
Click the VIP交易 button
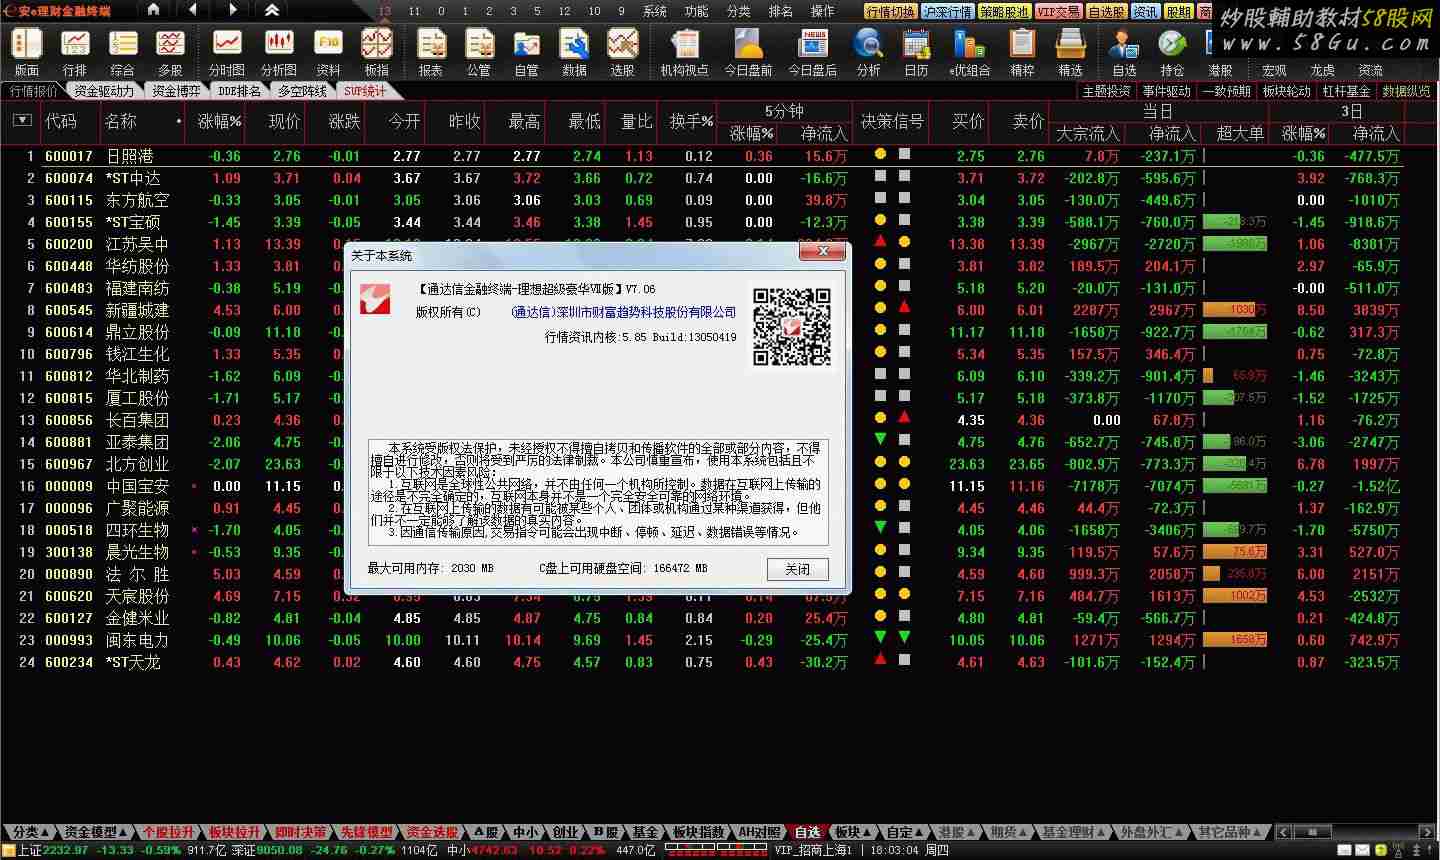pos(1059,12)
